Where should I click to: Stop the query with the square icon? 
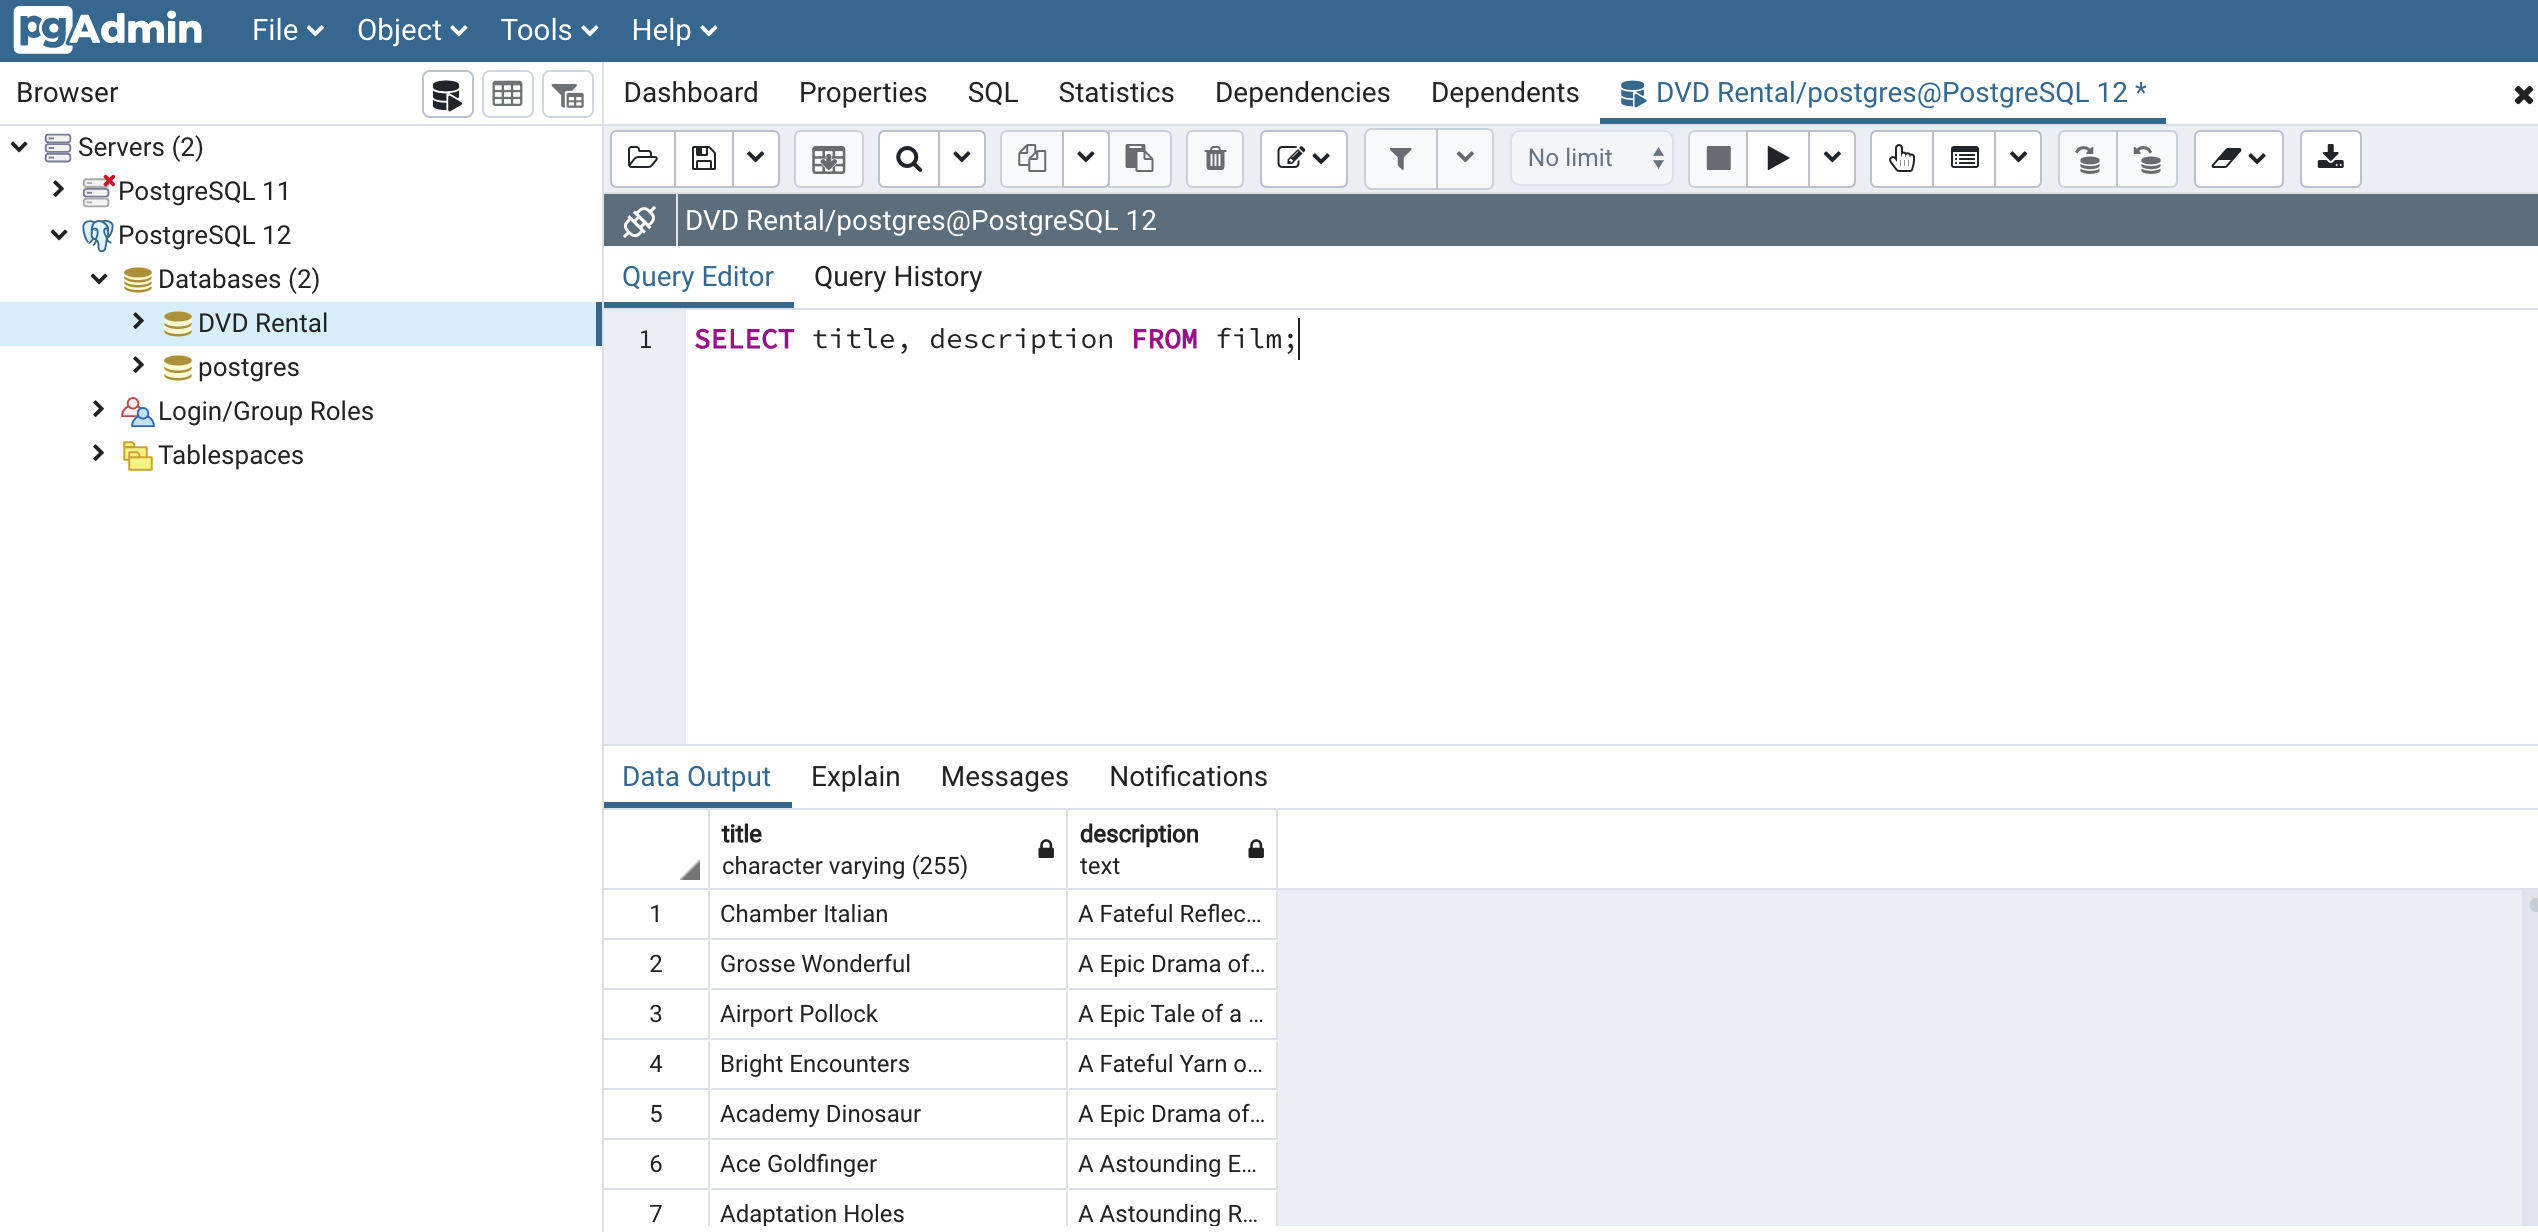(1718, 158)
